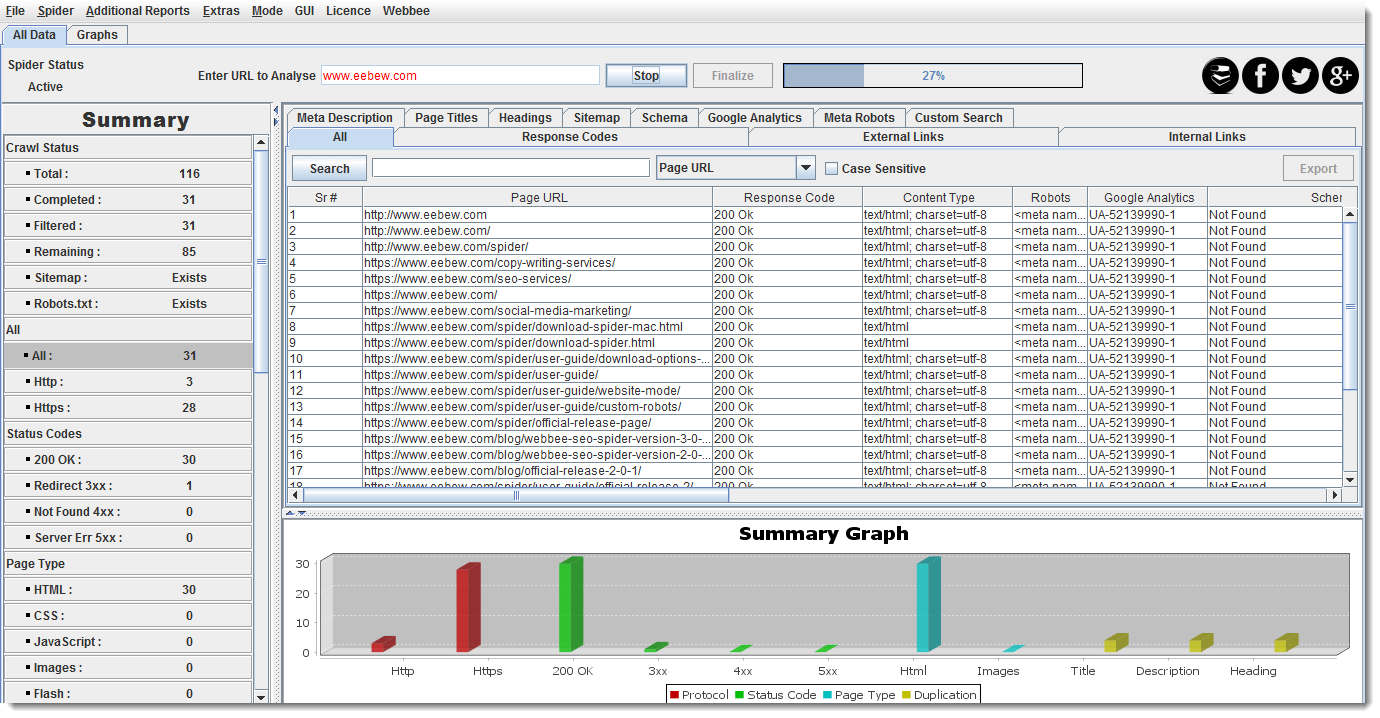Focus the Enter URL to Analyse field

pos(460,76)
